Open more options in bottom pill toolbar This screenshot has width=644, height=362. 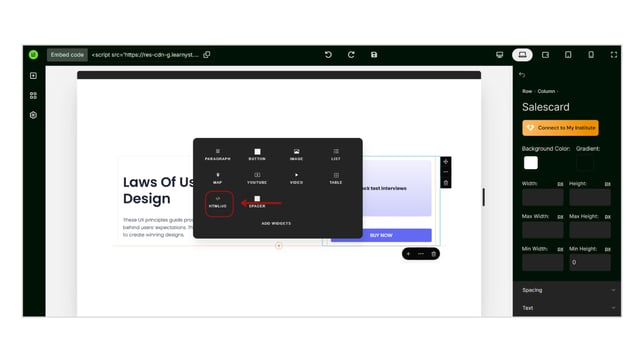421,254
